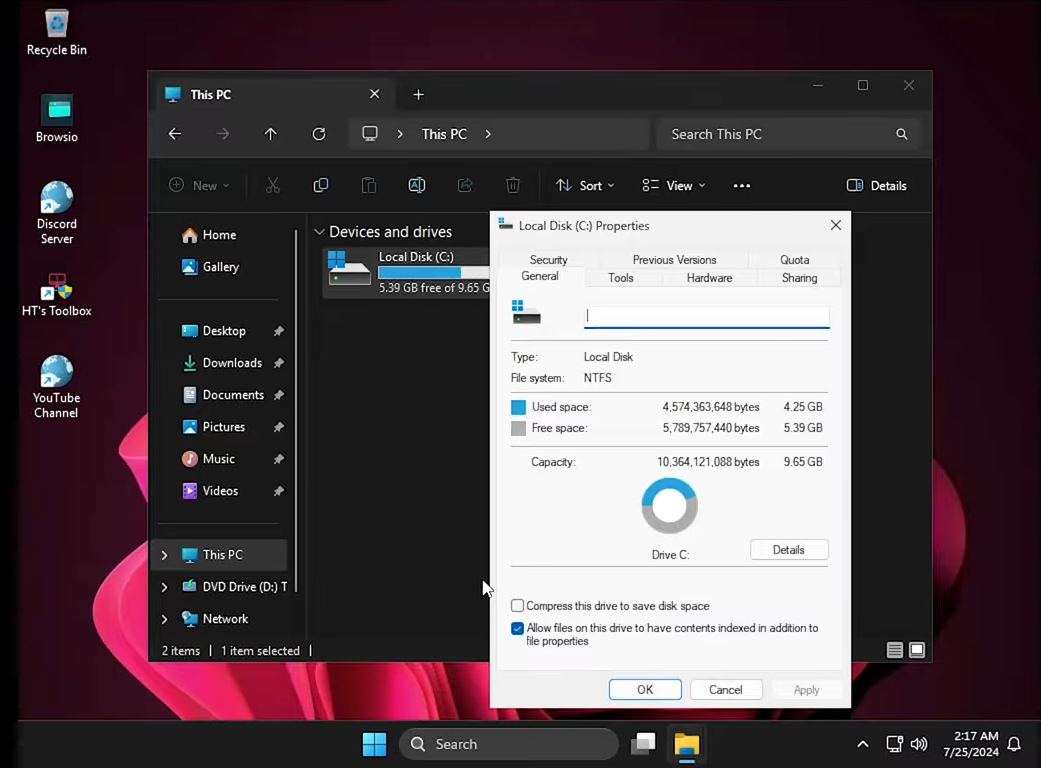The width and height of the screenshot is (1041, 768).
Task: Collapse the Devices and drives group
Action: (319, 232)
